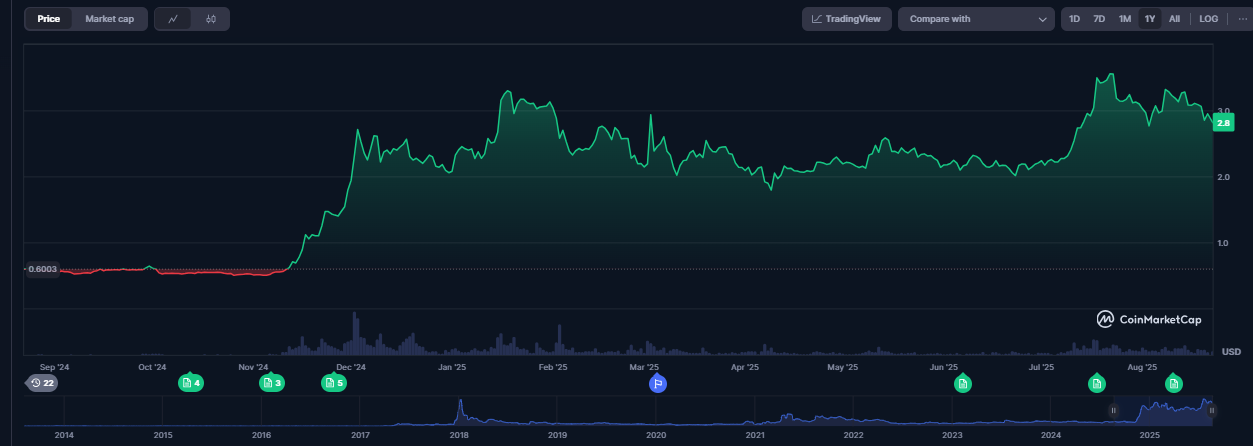
Task: Open the green document marker near Aug '25
Action: click(x=1173, y=383)
